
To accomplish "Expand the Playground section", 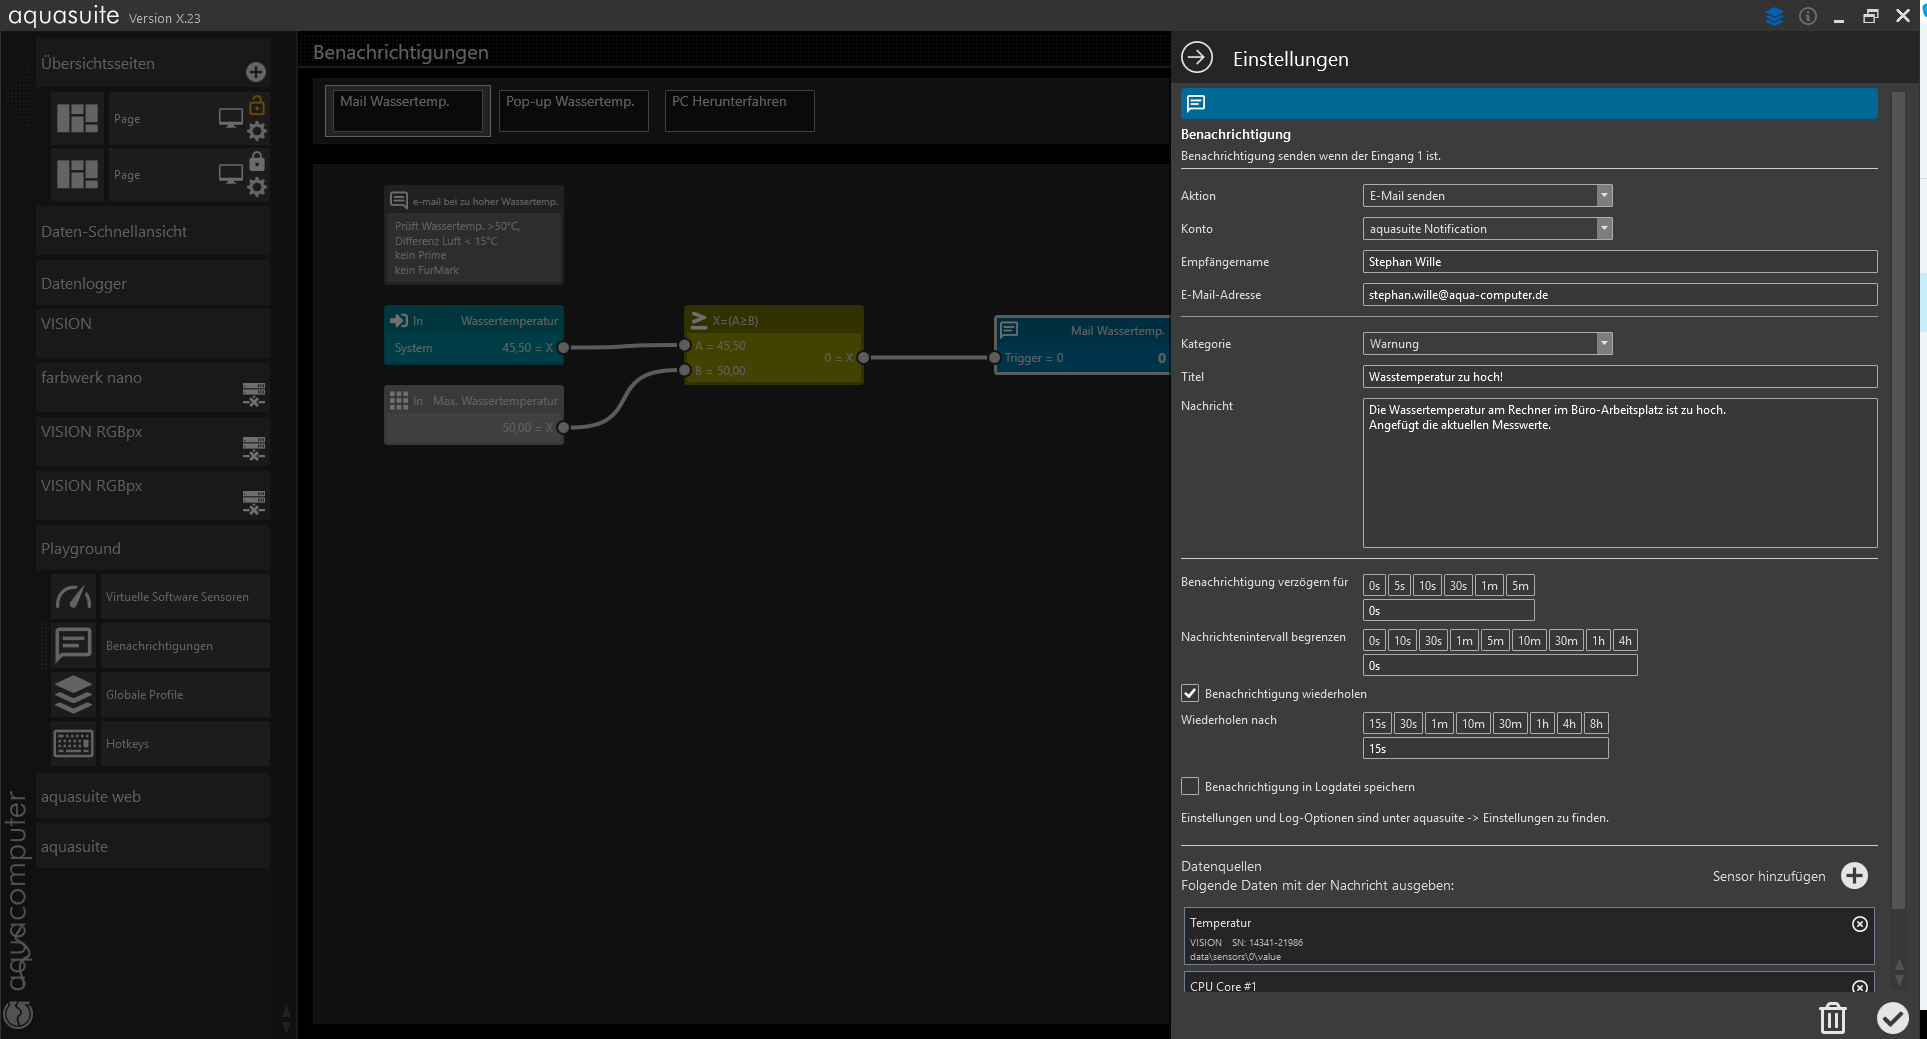I will point(153,548).
